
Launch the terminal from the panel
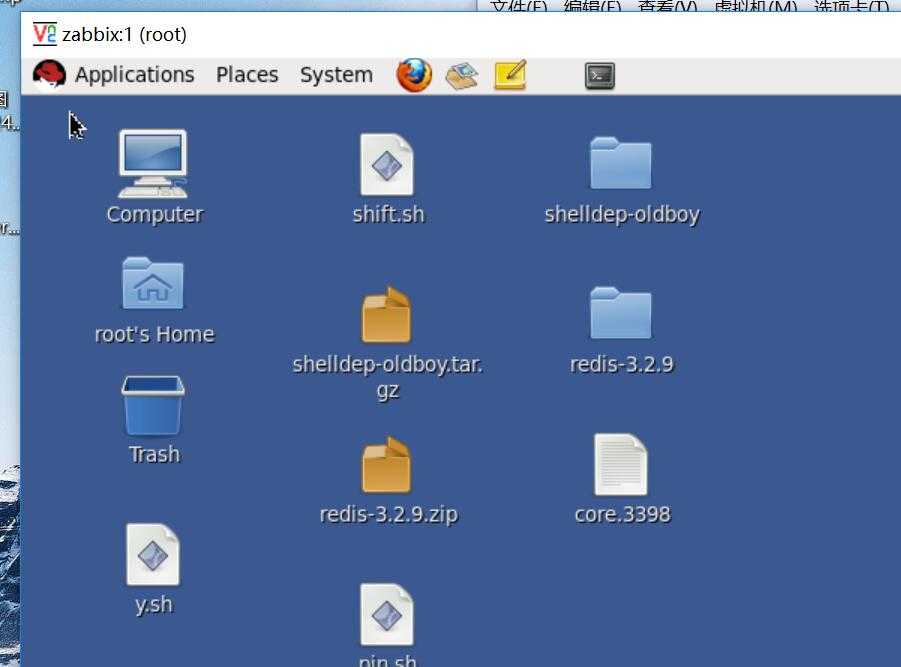(x=600, y=76)
